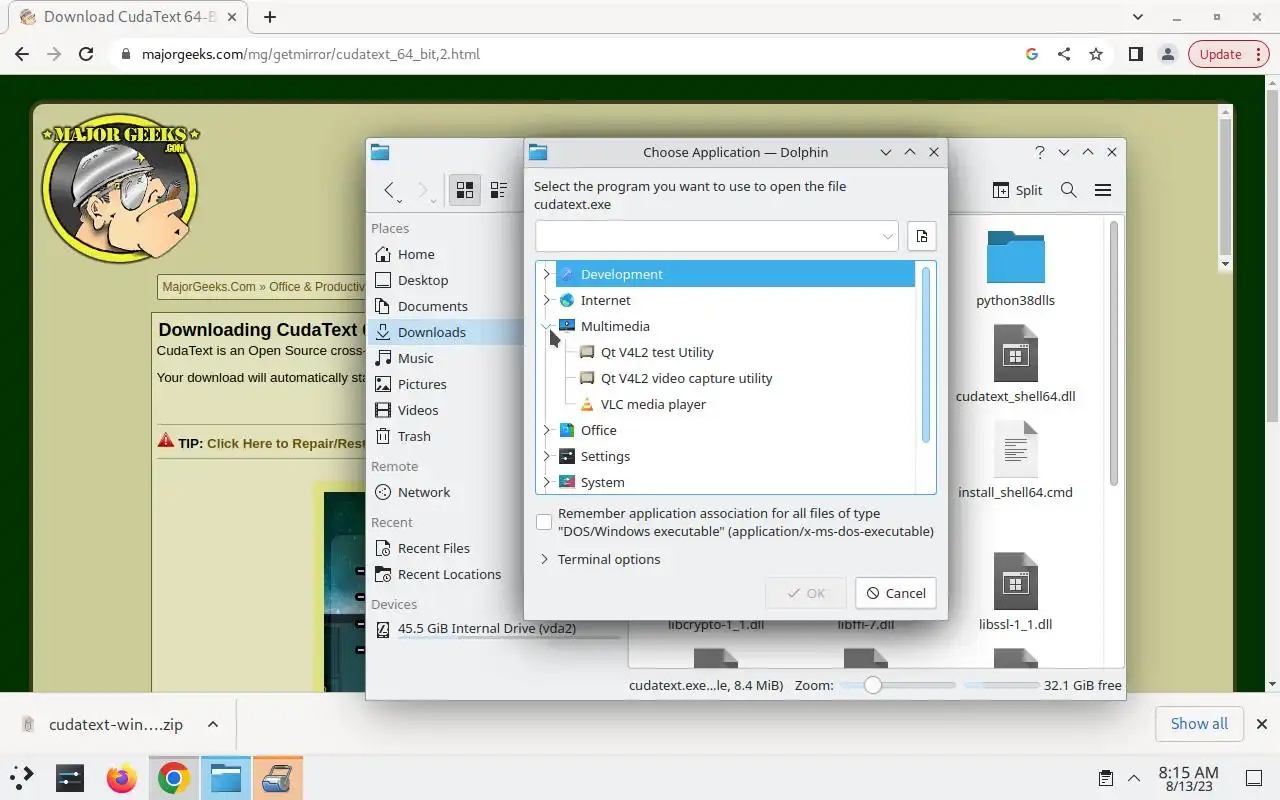Open the clipboard tray icon
The width and height of the screenshot is (1280, 800).
click(x=1105, y=778)
